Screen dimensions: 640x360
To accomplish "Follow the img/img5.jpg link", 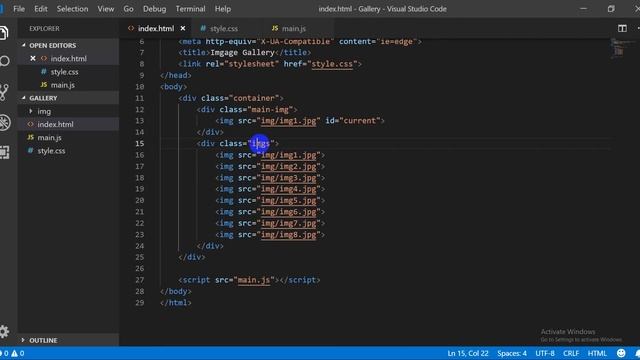I will (289, 200).
